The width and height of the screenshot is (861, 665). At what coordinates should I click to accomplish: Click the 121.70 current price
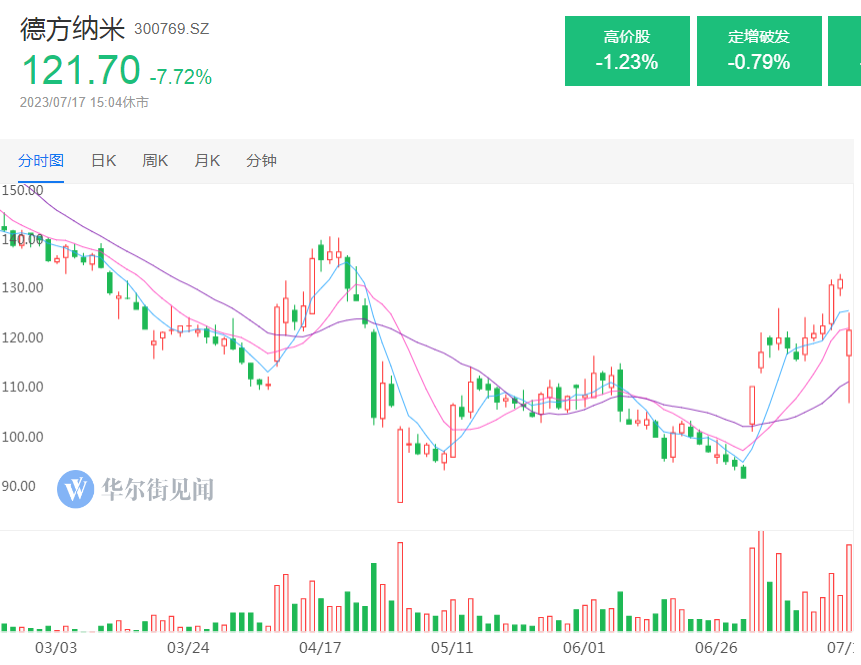click(x=81, y=70)
